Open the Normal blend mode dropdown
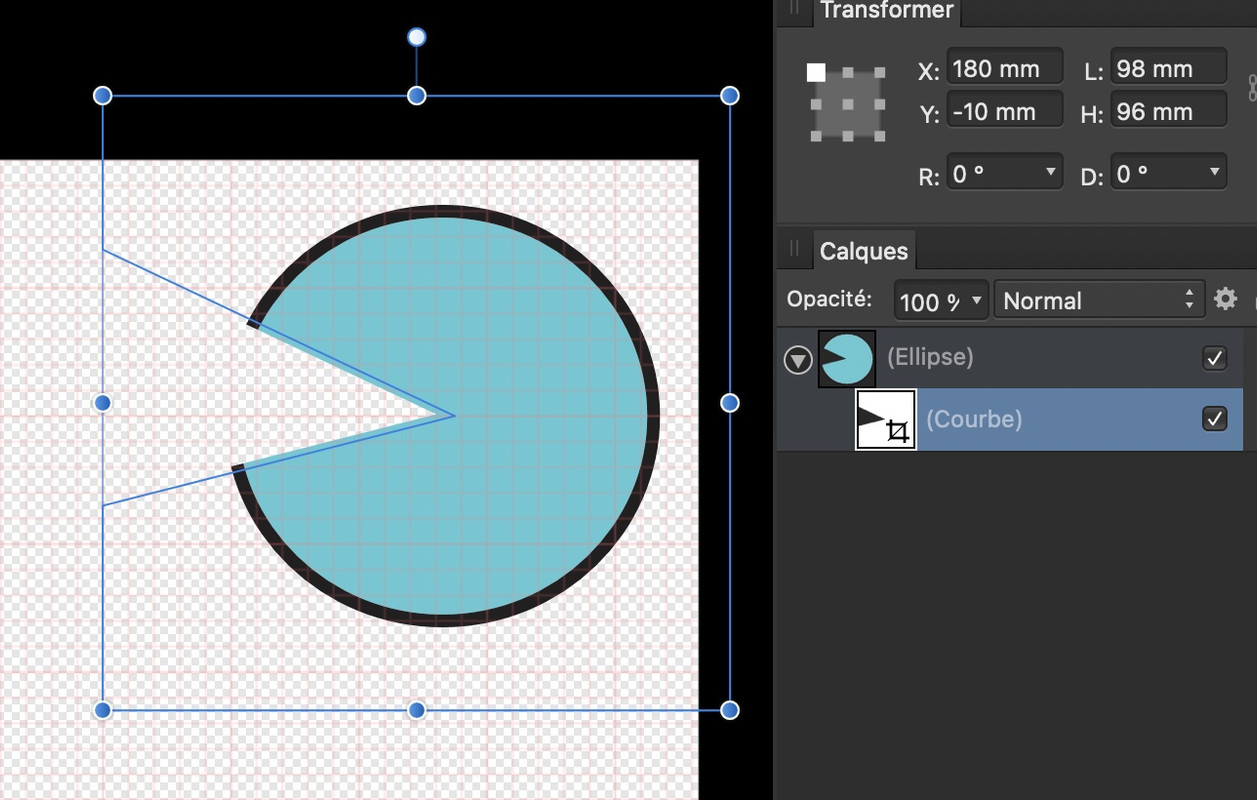1257x800 pixels. 1099,300
